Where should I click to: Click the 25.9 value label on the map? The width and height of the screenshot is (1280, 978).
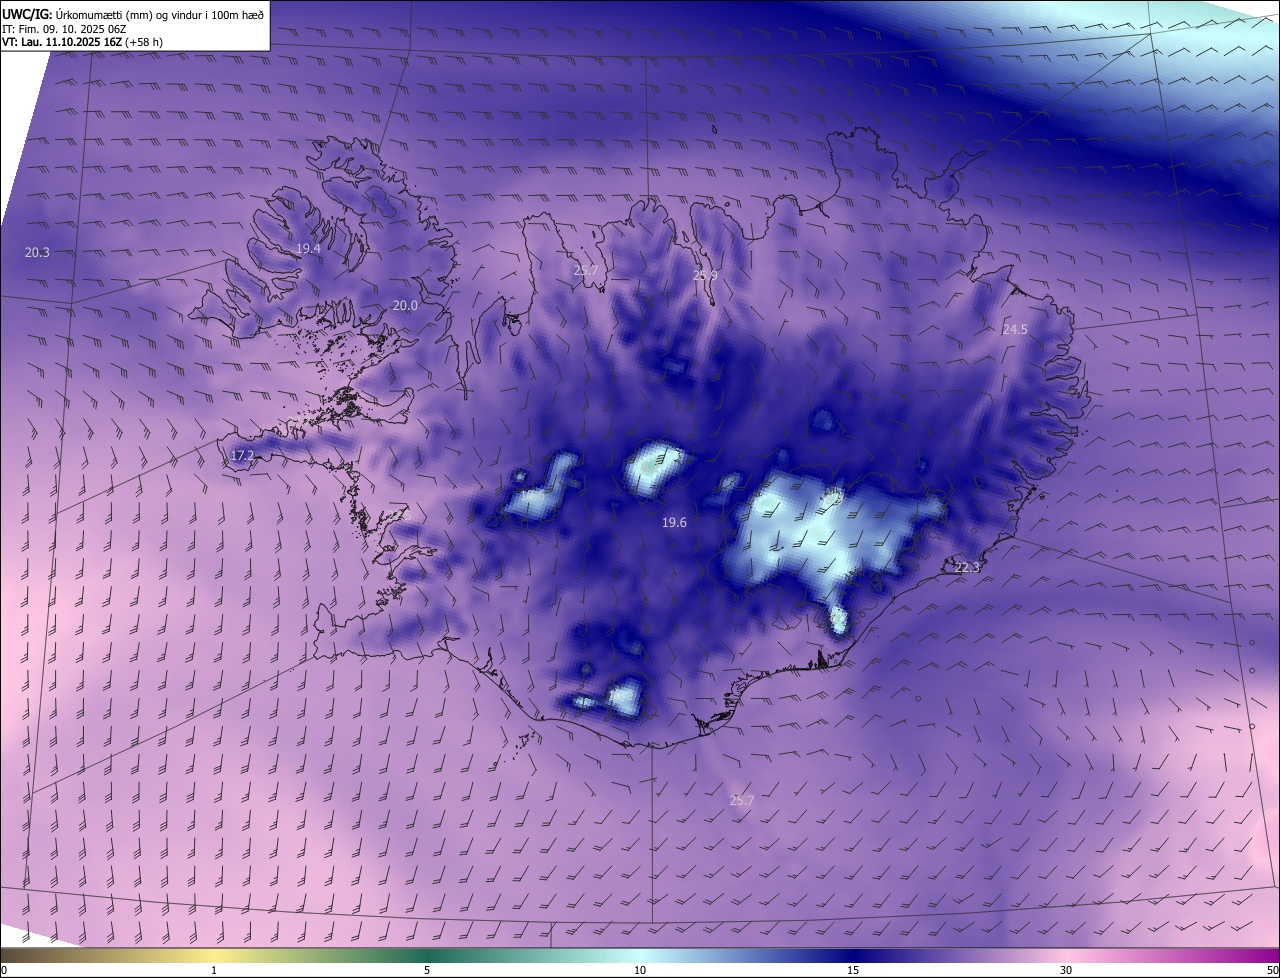pyautogui.click(x=706, y=275)
